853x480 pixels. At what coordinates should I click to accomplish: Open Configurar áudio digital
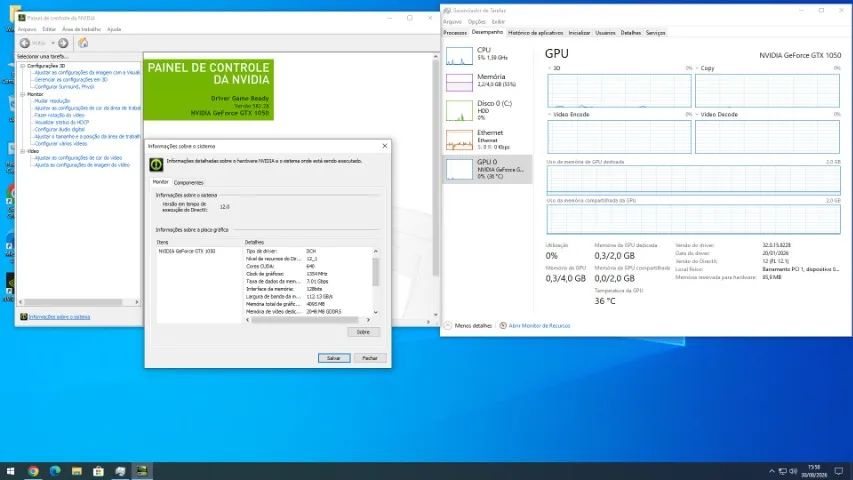(59, 130)
